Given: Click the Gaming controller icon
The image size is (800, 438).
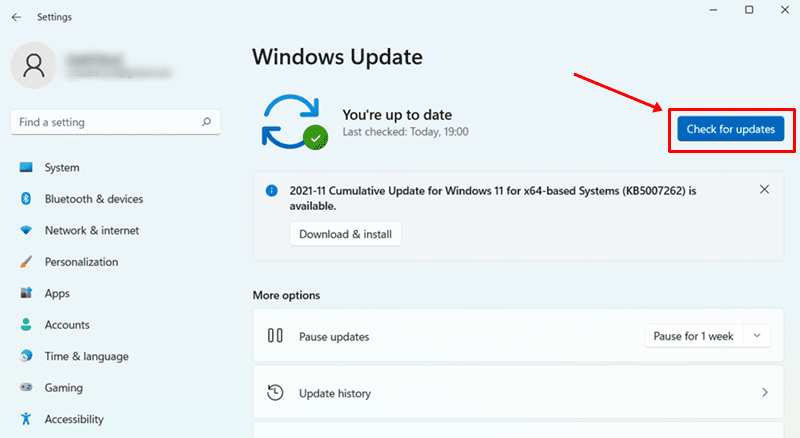Looking at the screenshot, I should click(x=26, y=388).
